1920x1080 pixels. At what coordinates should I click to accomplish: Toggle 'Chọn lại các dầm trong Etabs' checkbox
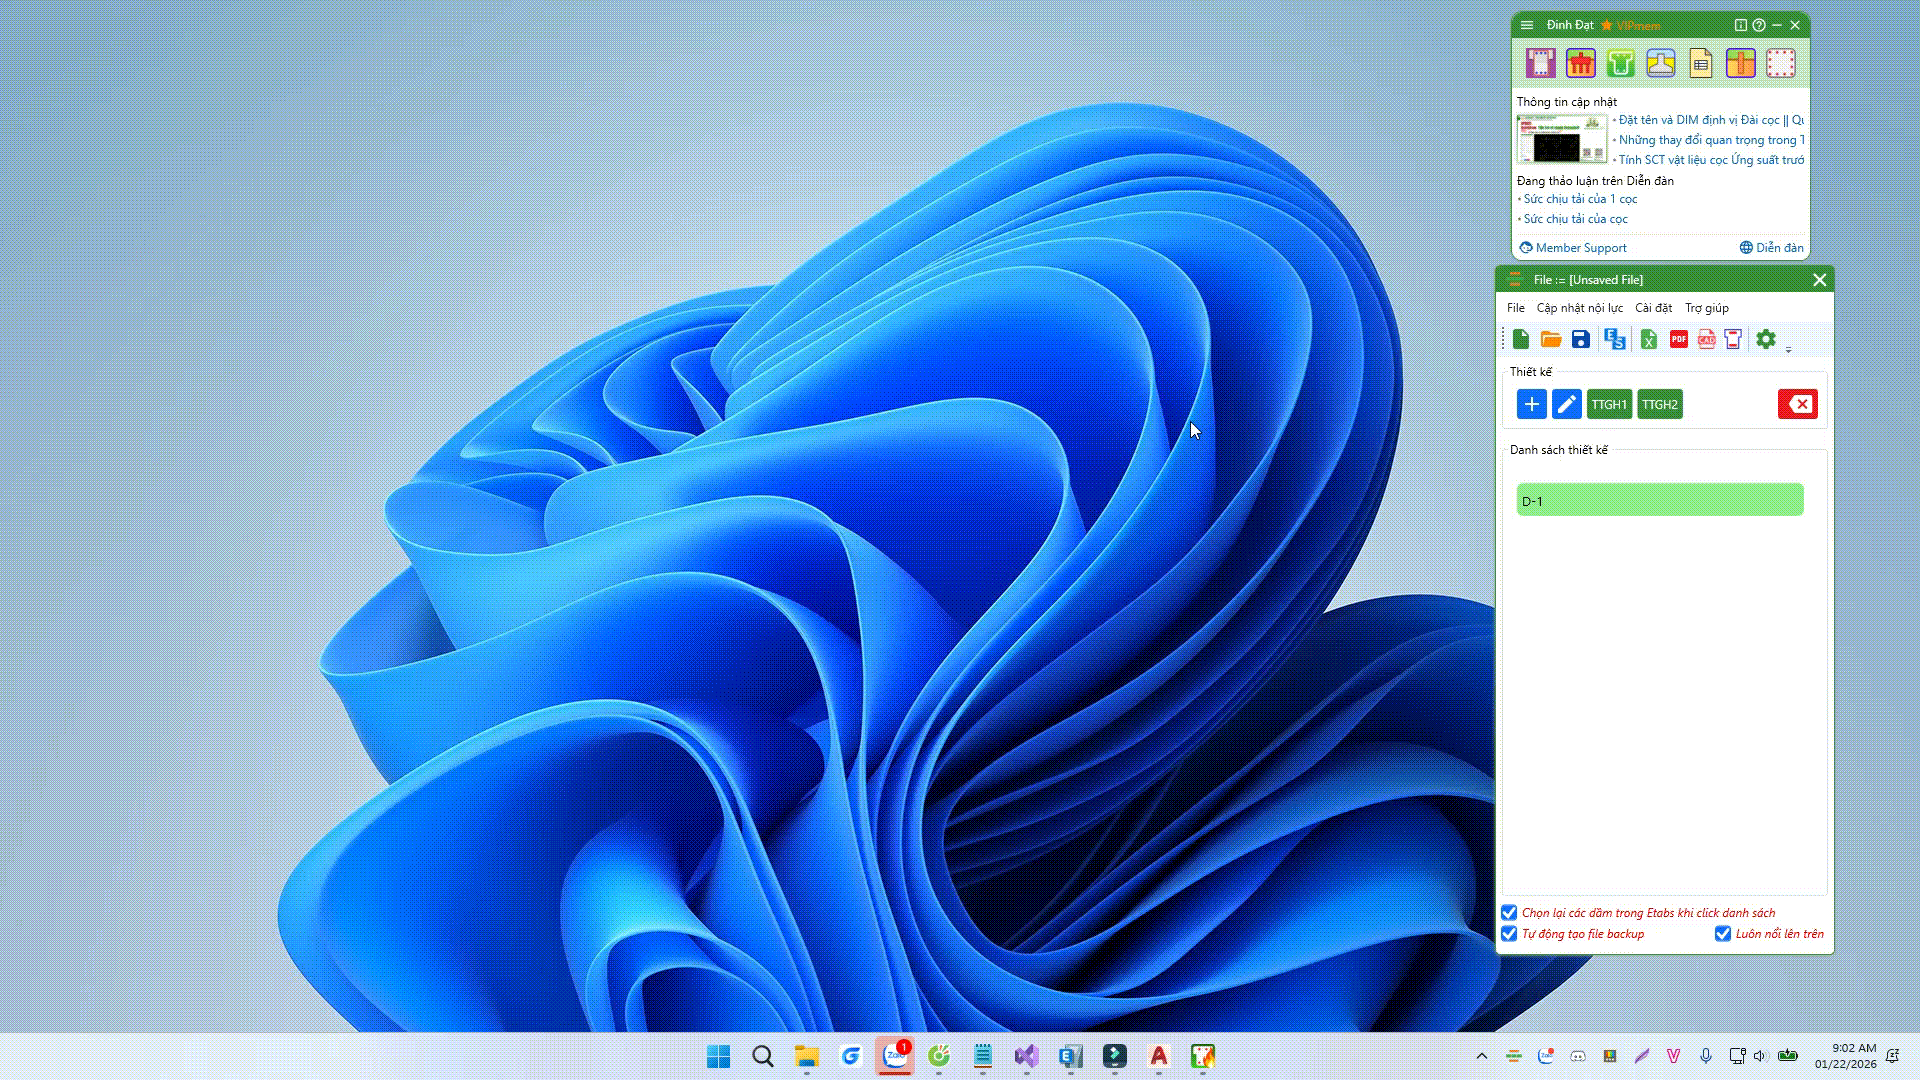[1509, 913]
